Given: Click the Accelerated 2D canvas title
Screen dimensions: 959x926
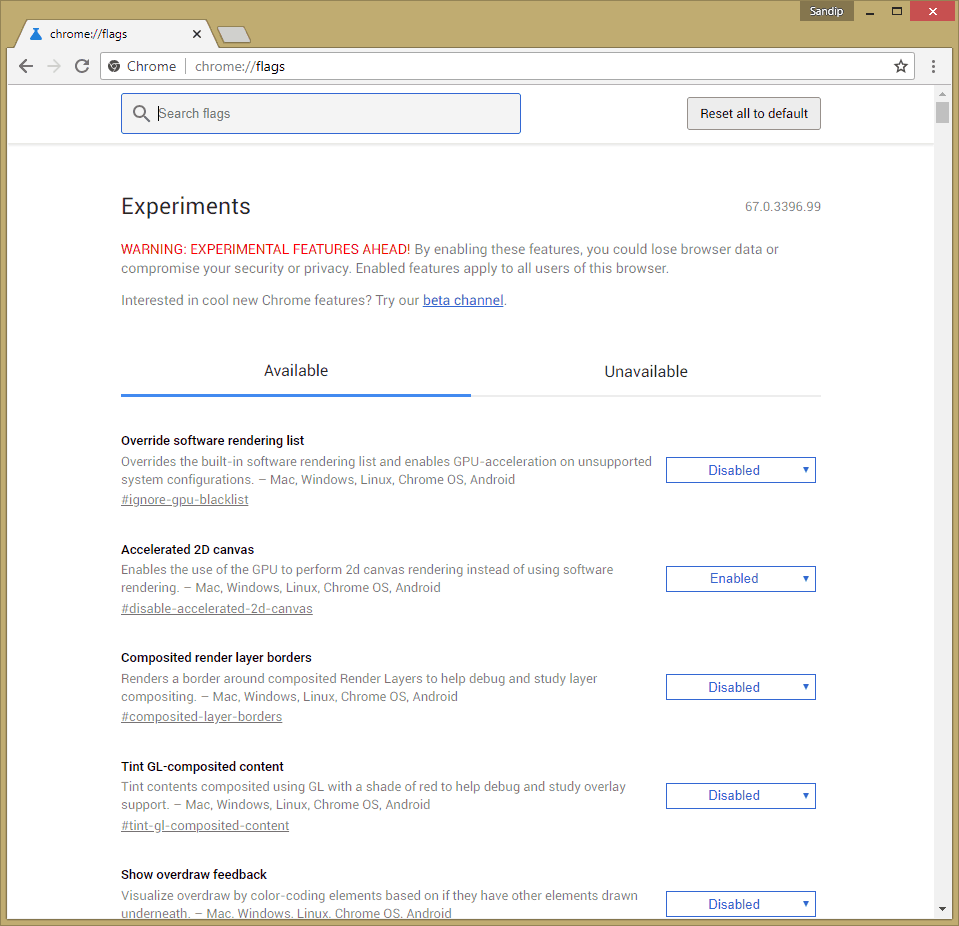Looking at the screenshot, I should point(187,549).
